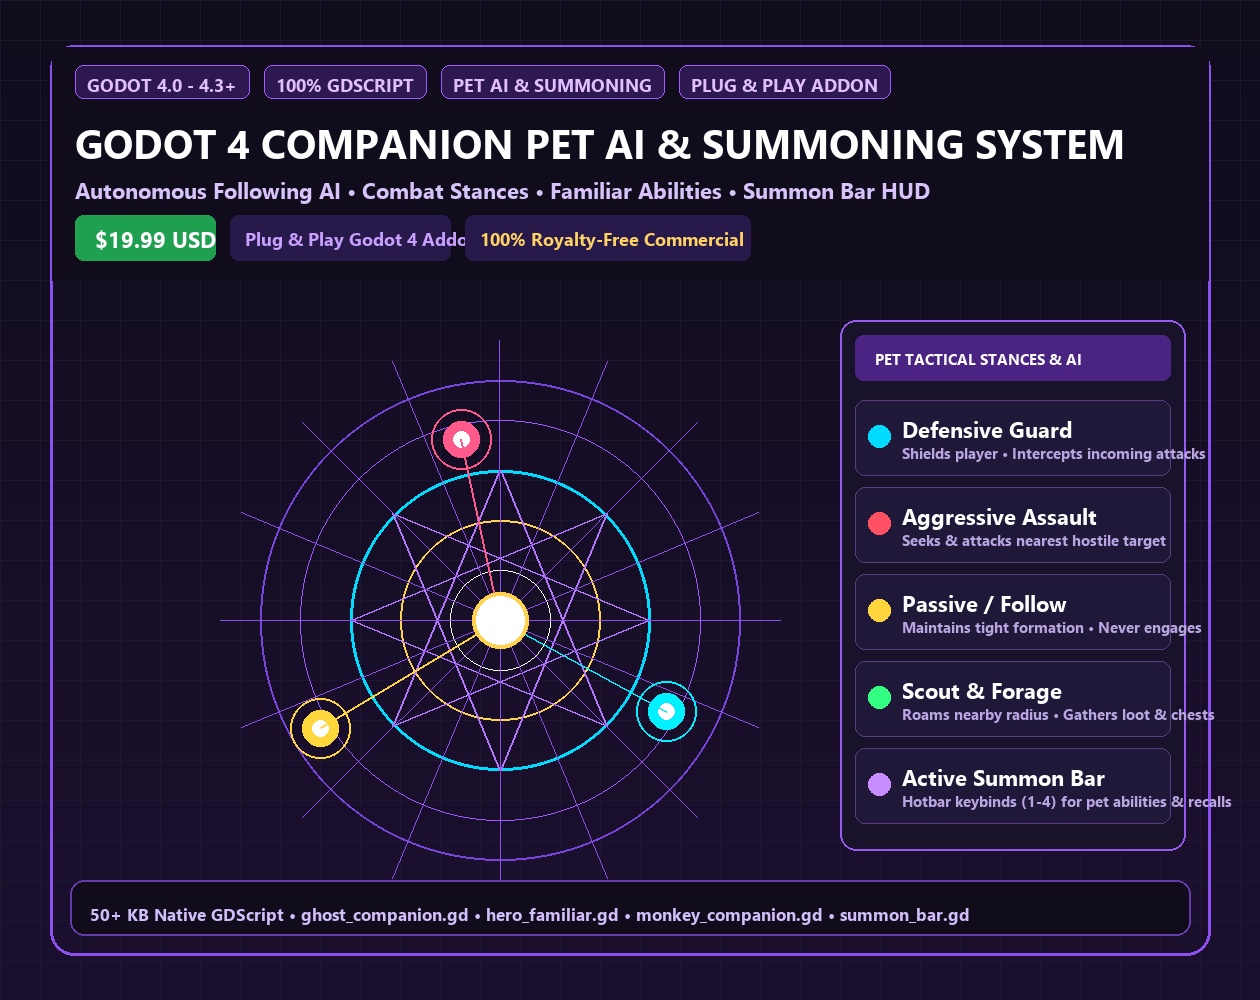This screenshot has height=1000, width=1260.
Task: Click the yellow pet node in the diagram
Action: click(320, 728)
